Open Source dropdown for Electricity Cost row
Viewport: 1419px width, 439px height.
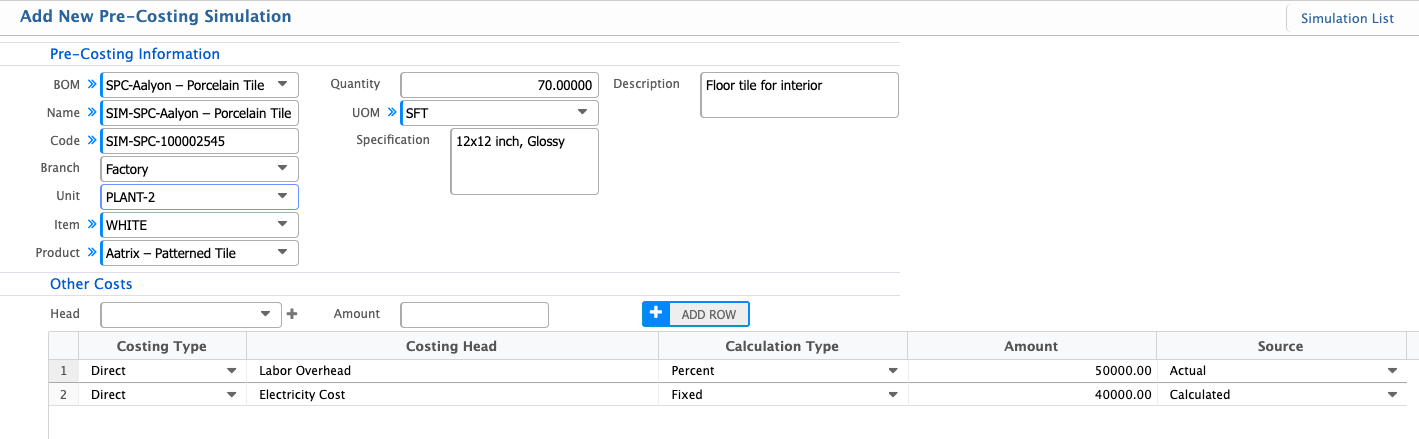tap(1391, 395)
